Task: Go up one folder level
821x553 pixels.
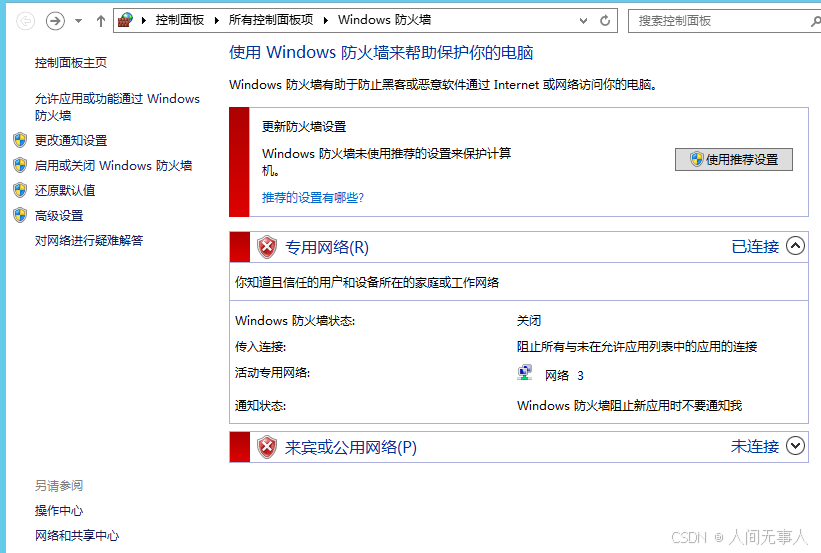Action: pyautogui.click(x=101, y=21)
